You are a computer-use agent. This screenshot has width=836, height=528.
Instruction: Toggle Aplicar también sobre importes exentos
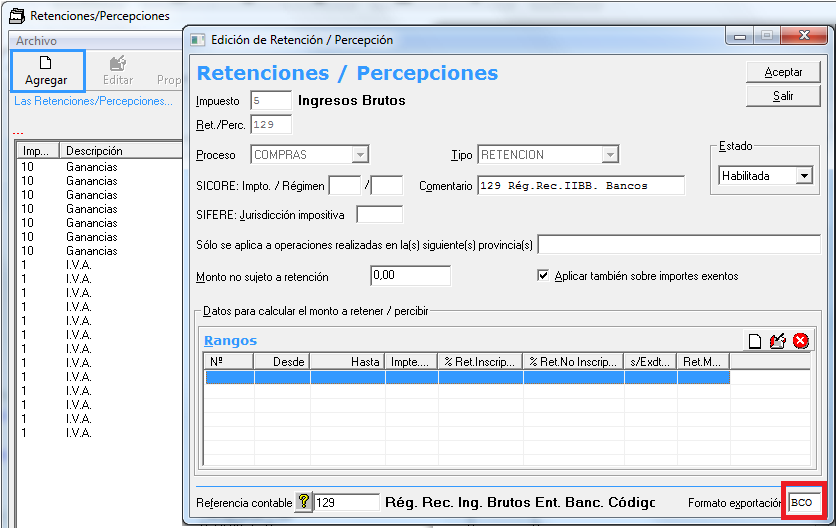544,276
